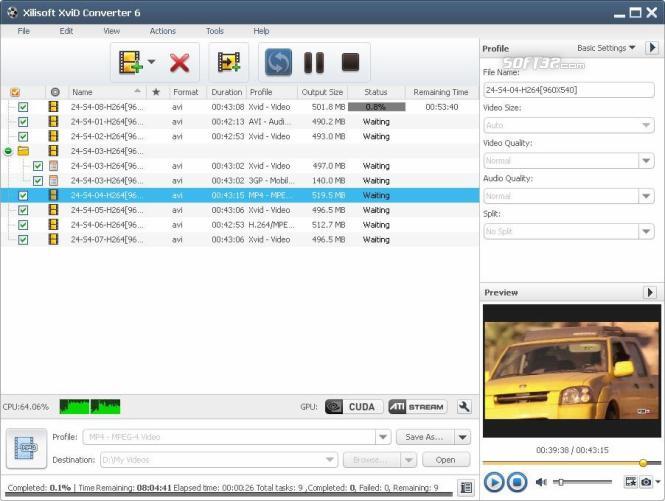Open the Video Quality dropdown
The image size is (665, 501).
tap(645, 160)
